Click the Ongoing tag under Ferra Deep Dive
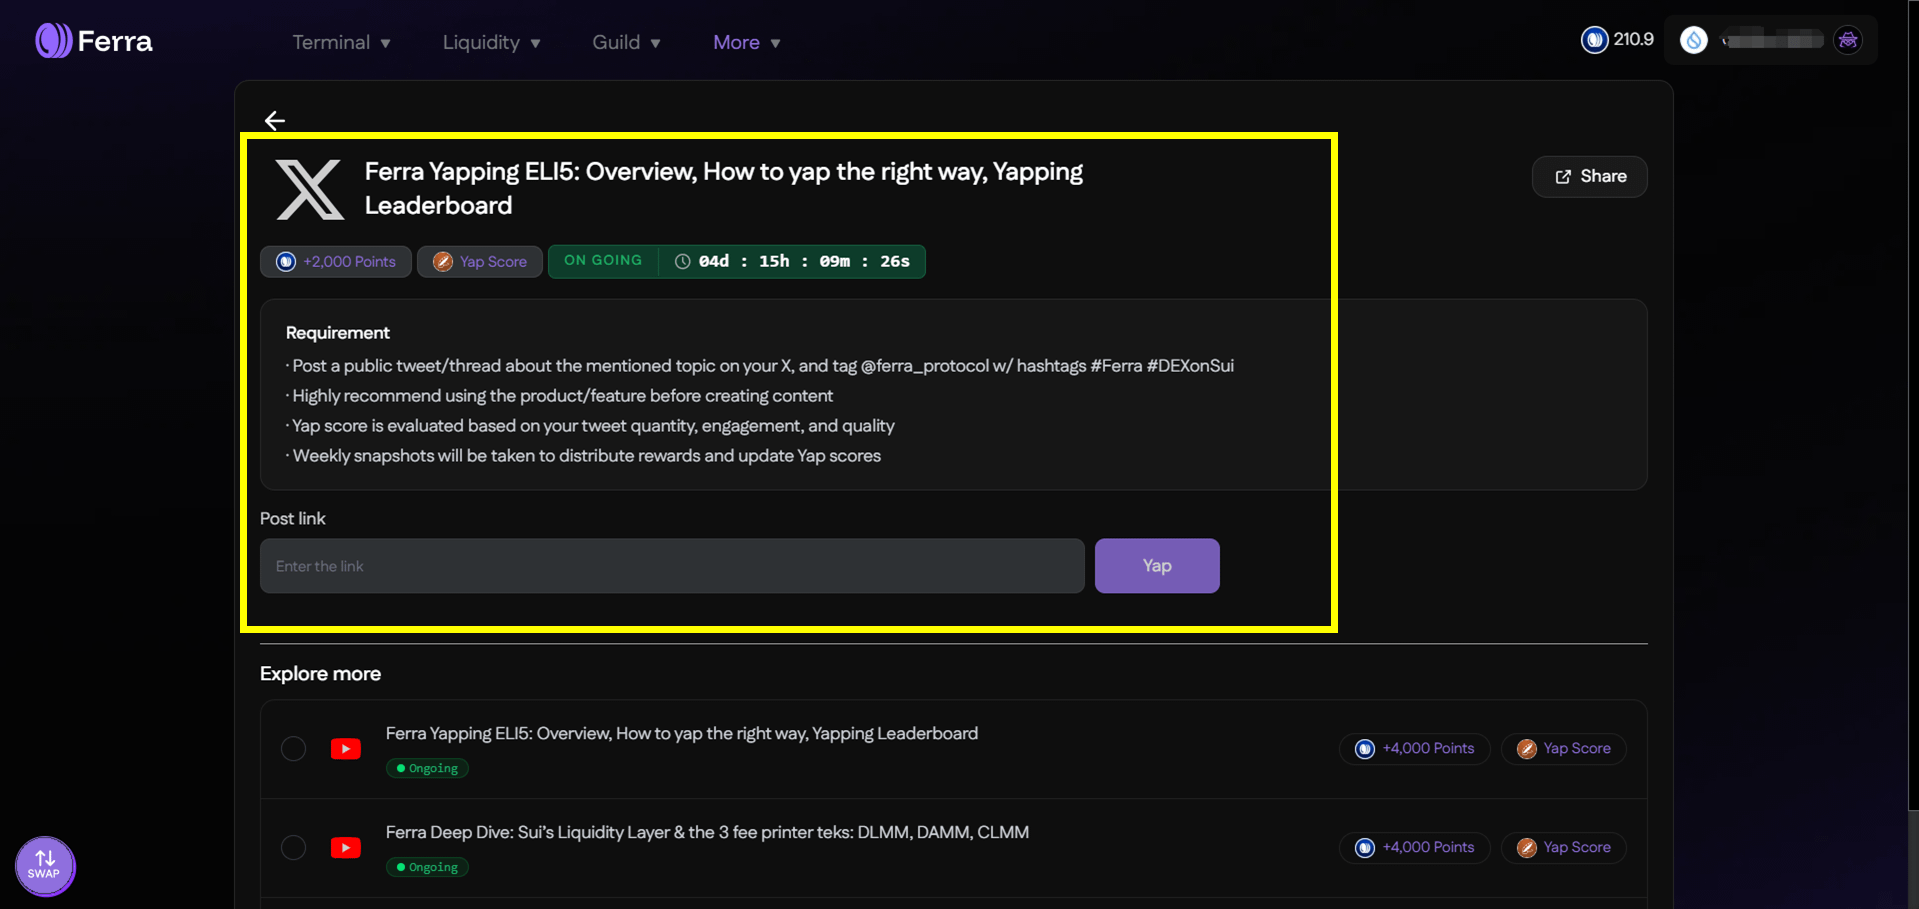This screenshot has height=909, width=1919. pos(427,867)
